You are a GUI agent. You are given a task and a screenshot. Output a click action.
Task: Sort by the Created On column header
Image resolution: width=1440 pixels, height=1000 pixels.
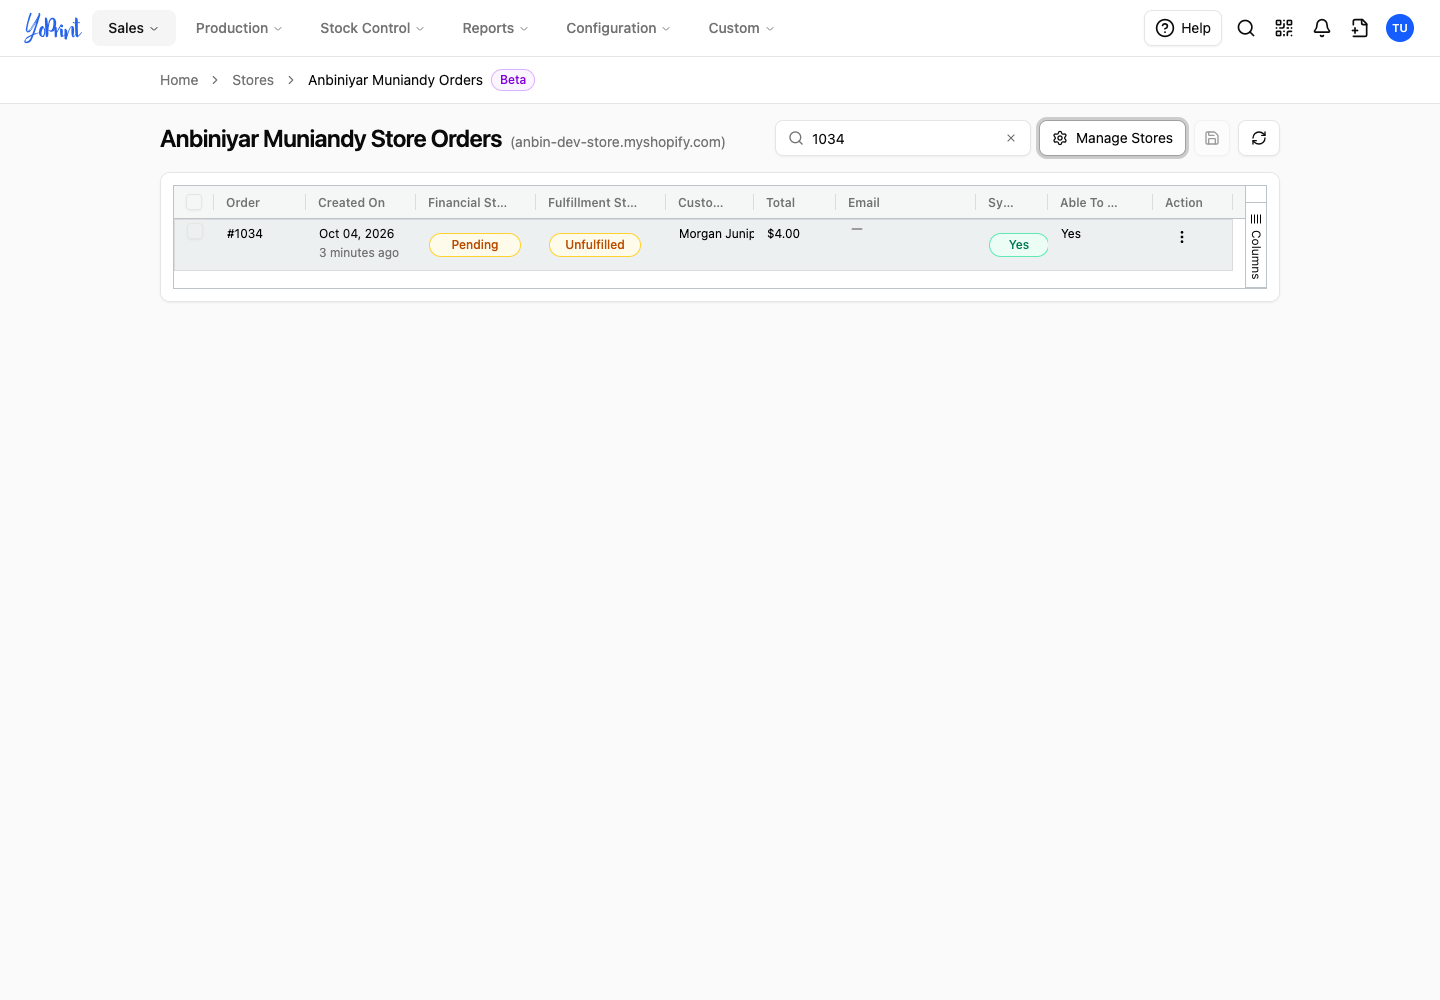pyautogui.click(x=351, y=202)
